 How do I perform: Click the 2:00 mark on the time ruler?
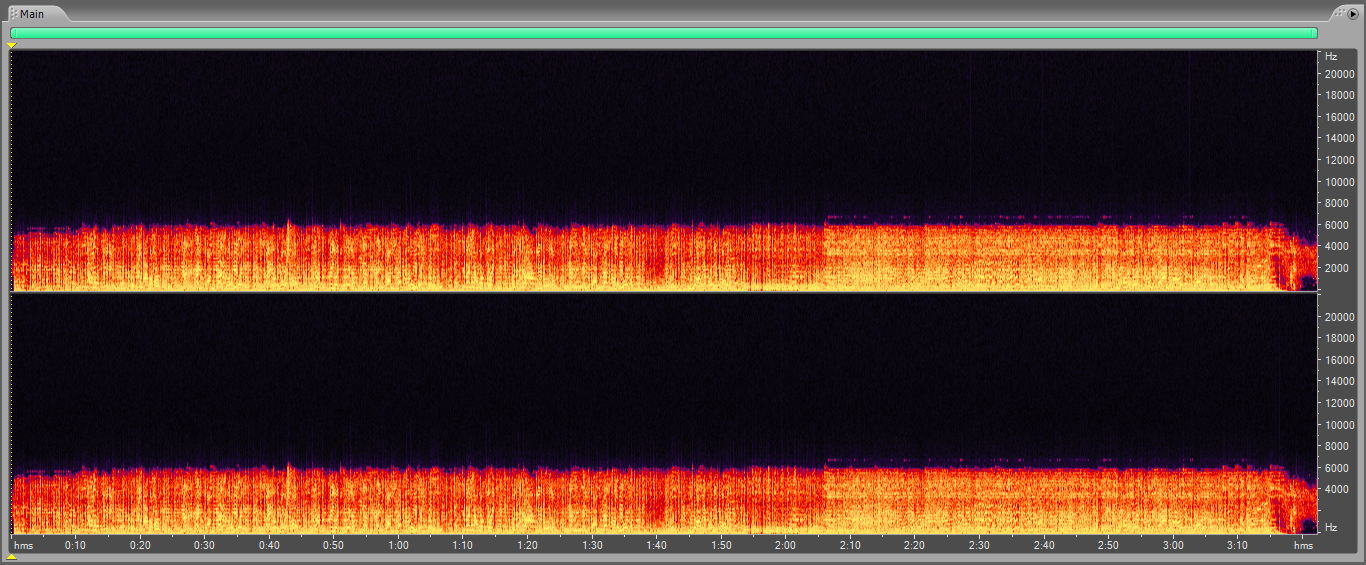click(785, 546)
